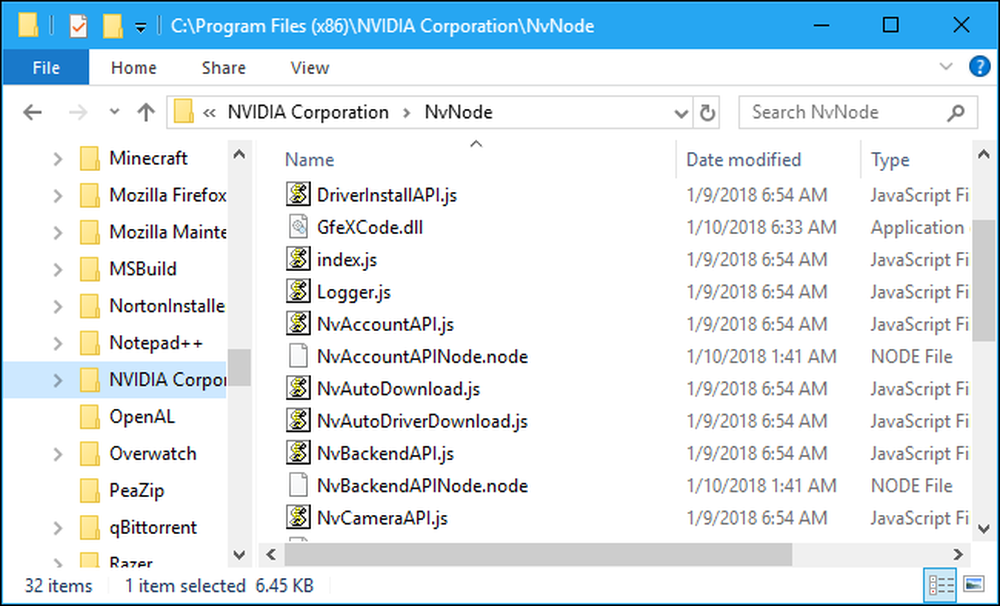Click the breadcrumb overflow double chevron

point(209,113)
